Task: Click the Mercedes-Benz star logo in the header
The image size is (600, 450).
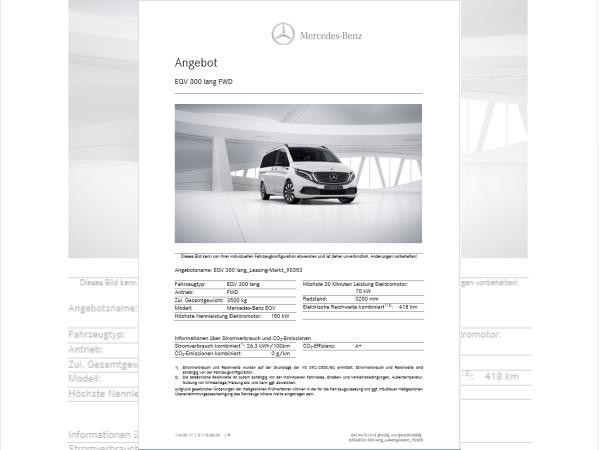Action: [x=283, y=35]
